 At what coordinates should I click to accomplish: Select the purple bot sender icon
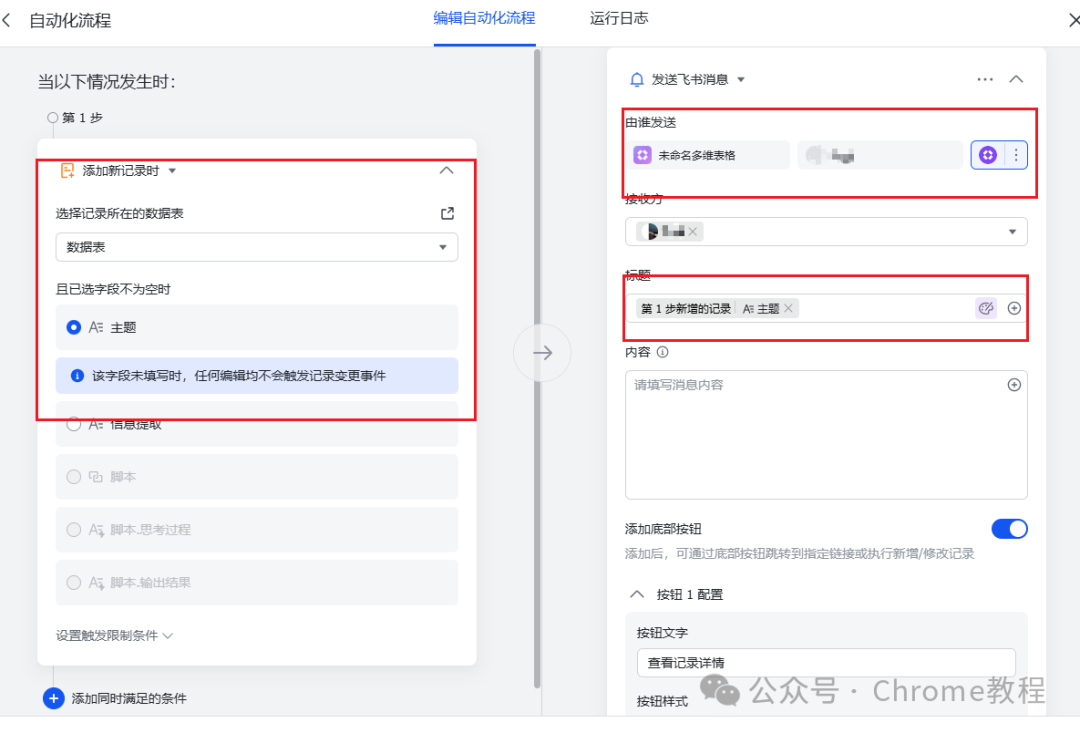(x=988, y=155)
